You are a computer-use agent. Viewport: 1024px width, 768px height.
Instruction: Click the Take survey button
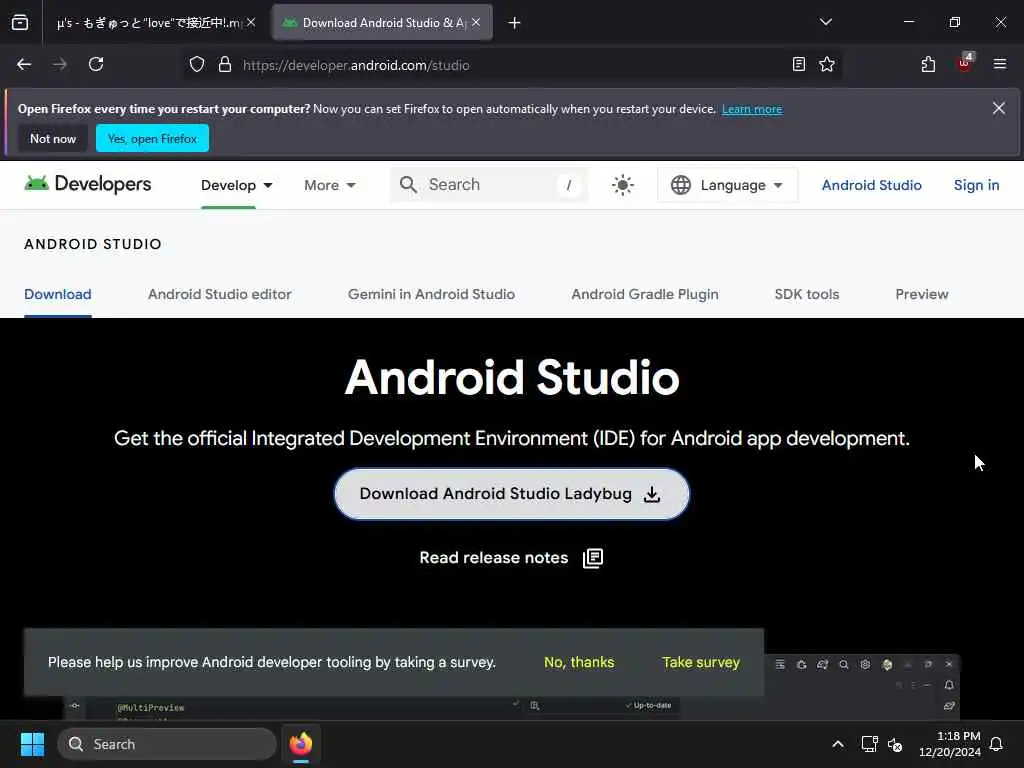pos(701,662)
